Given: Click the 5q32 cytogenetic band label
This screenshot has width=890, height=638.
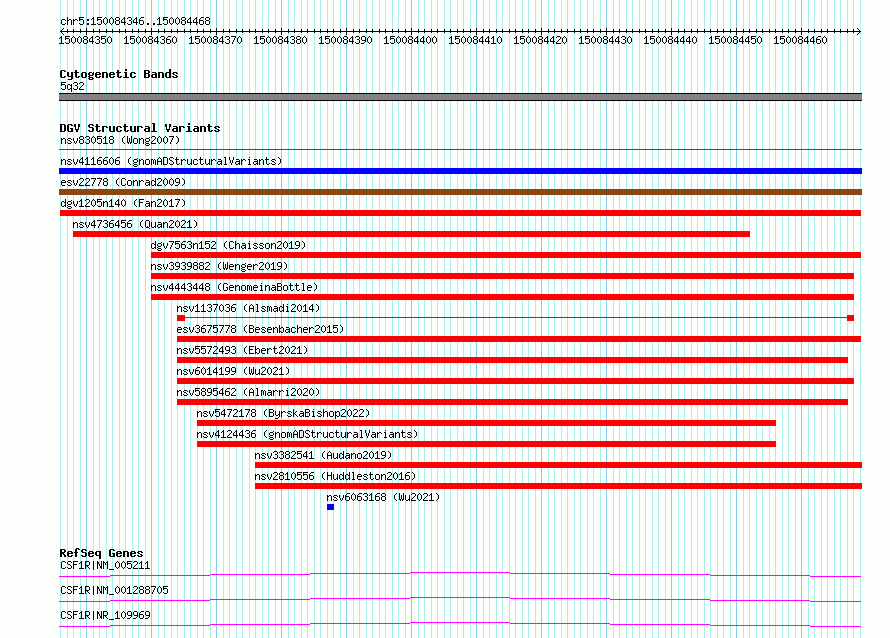Looking at the screenshot, I should (x=72, y=86).
